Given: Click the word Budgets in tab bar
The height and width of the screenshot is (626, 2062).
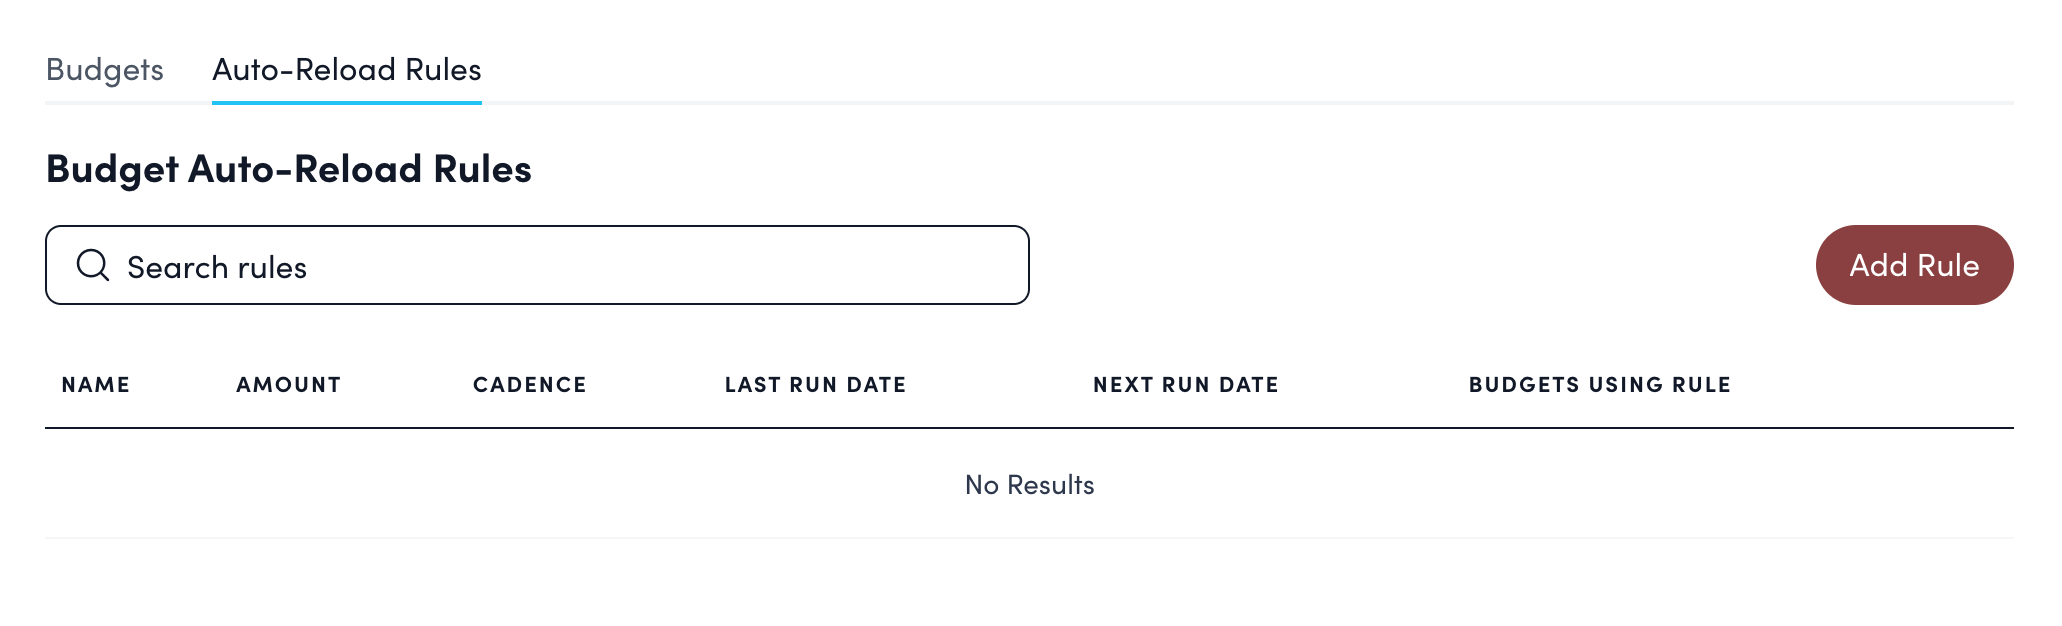Looking at the screenshot, I should coord(105,70).
